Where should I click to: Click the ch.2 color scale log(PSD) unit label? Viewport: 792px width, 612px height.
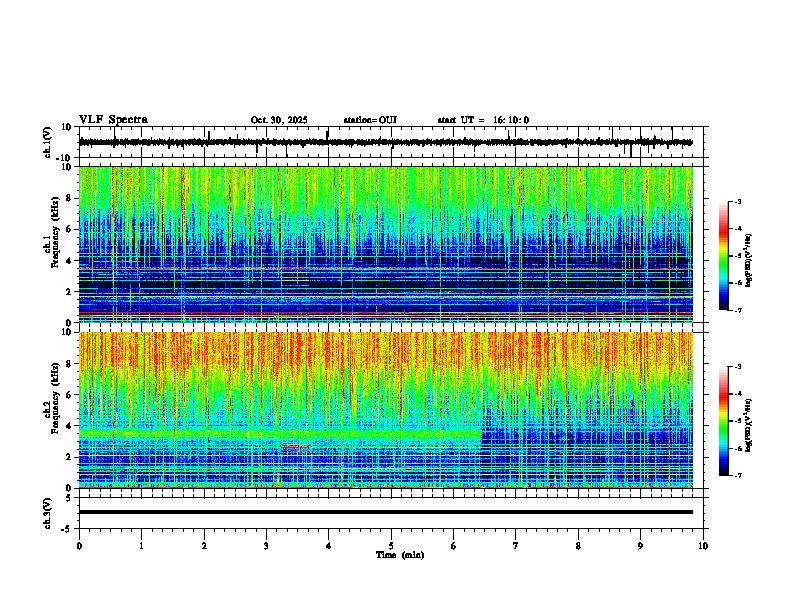[749, 425]
